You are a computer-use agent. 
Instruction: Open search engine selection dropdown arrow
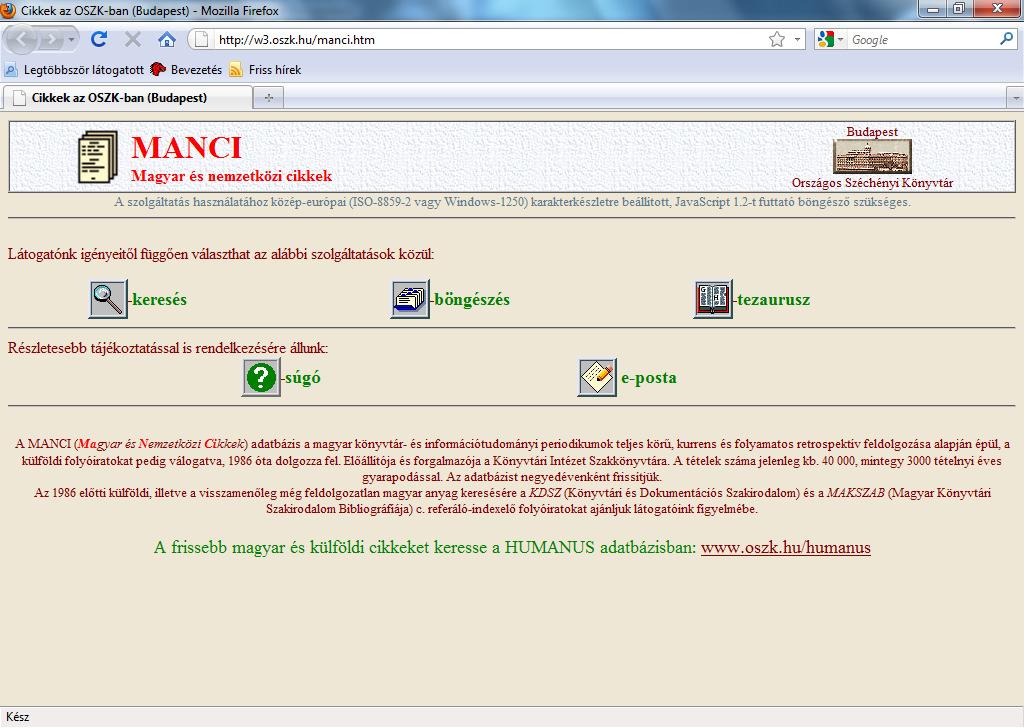(x=840, y=40)
